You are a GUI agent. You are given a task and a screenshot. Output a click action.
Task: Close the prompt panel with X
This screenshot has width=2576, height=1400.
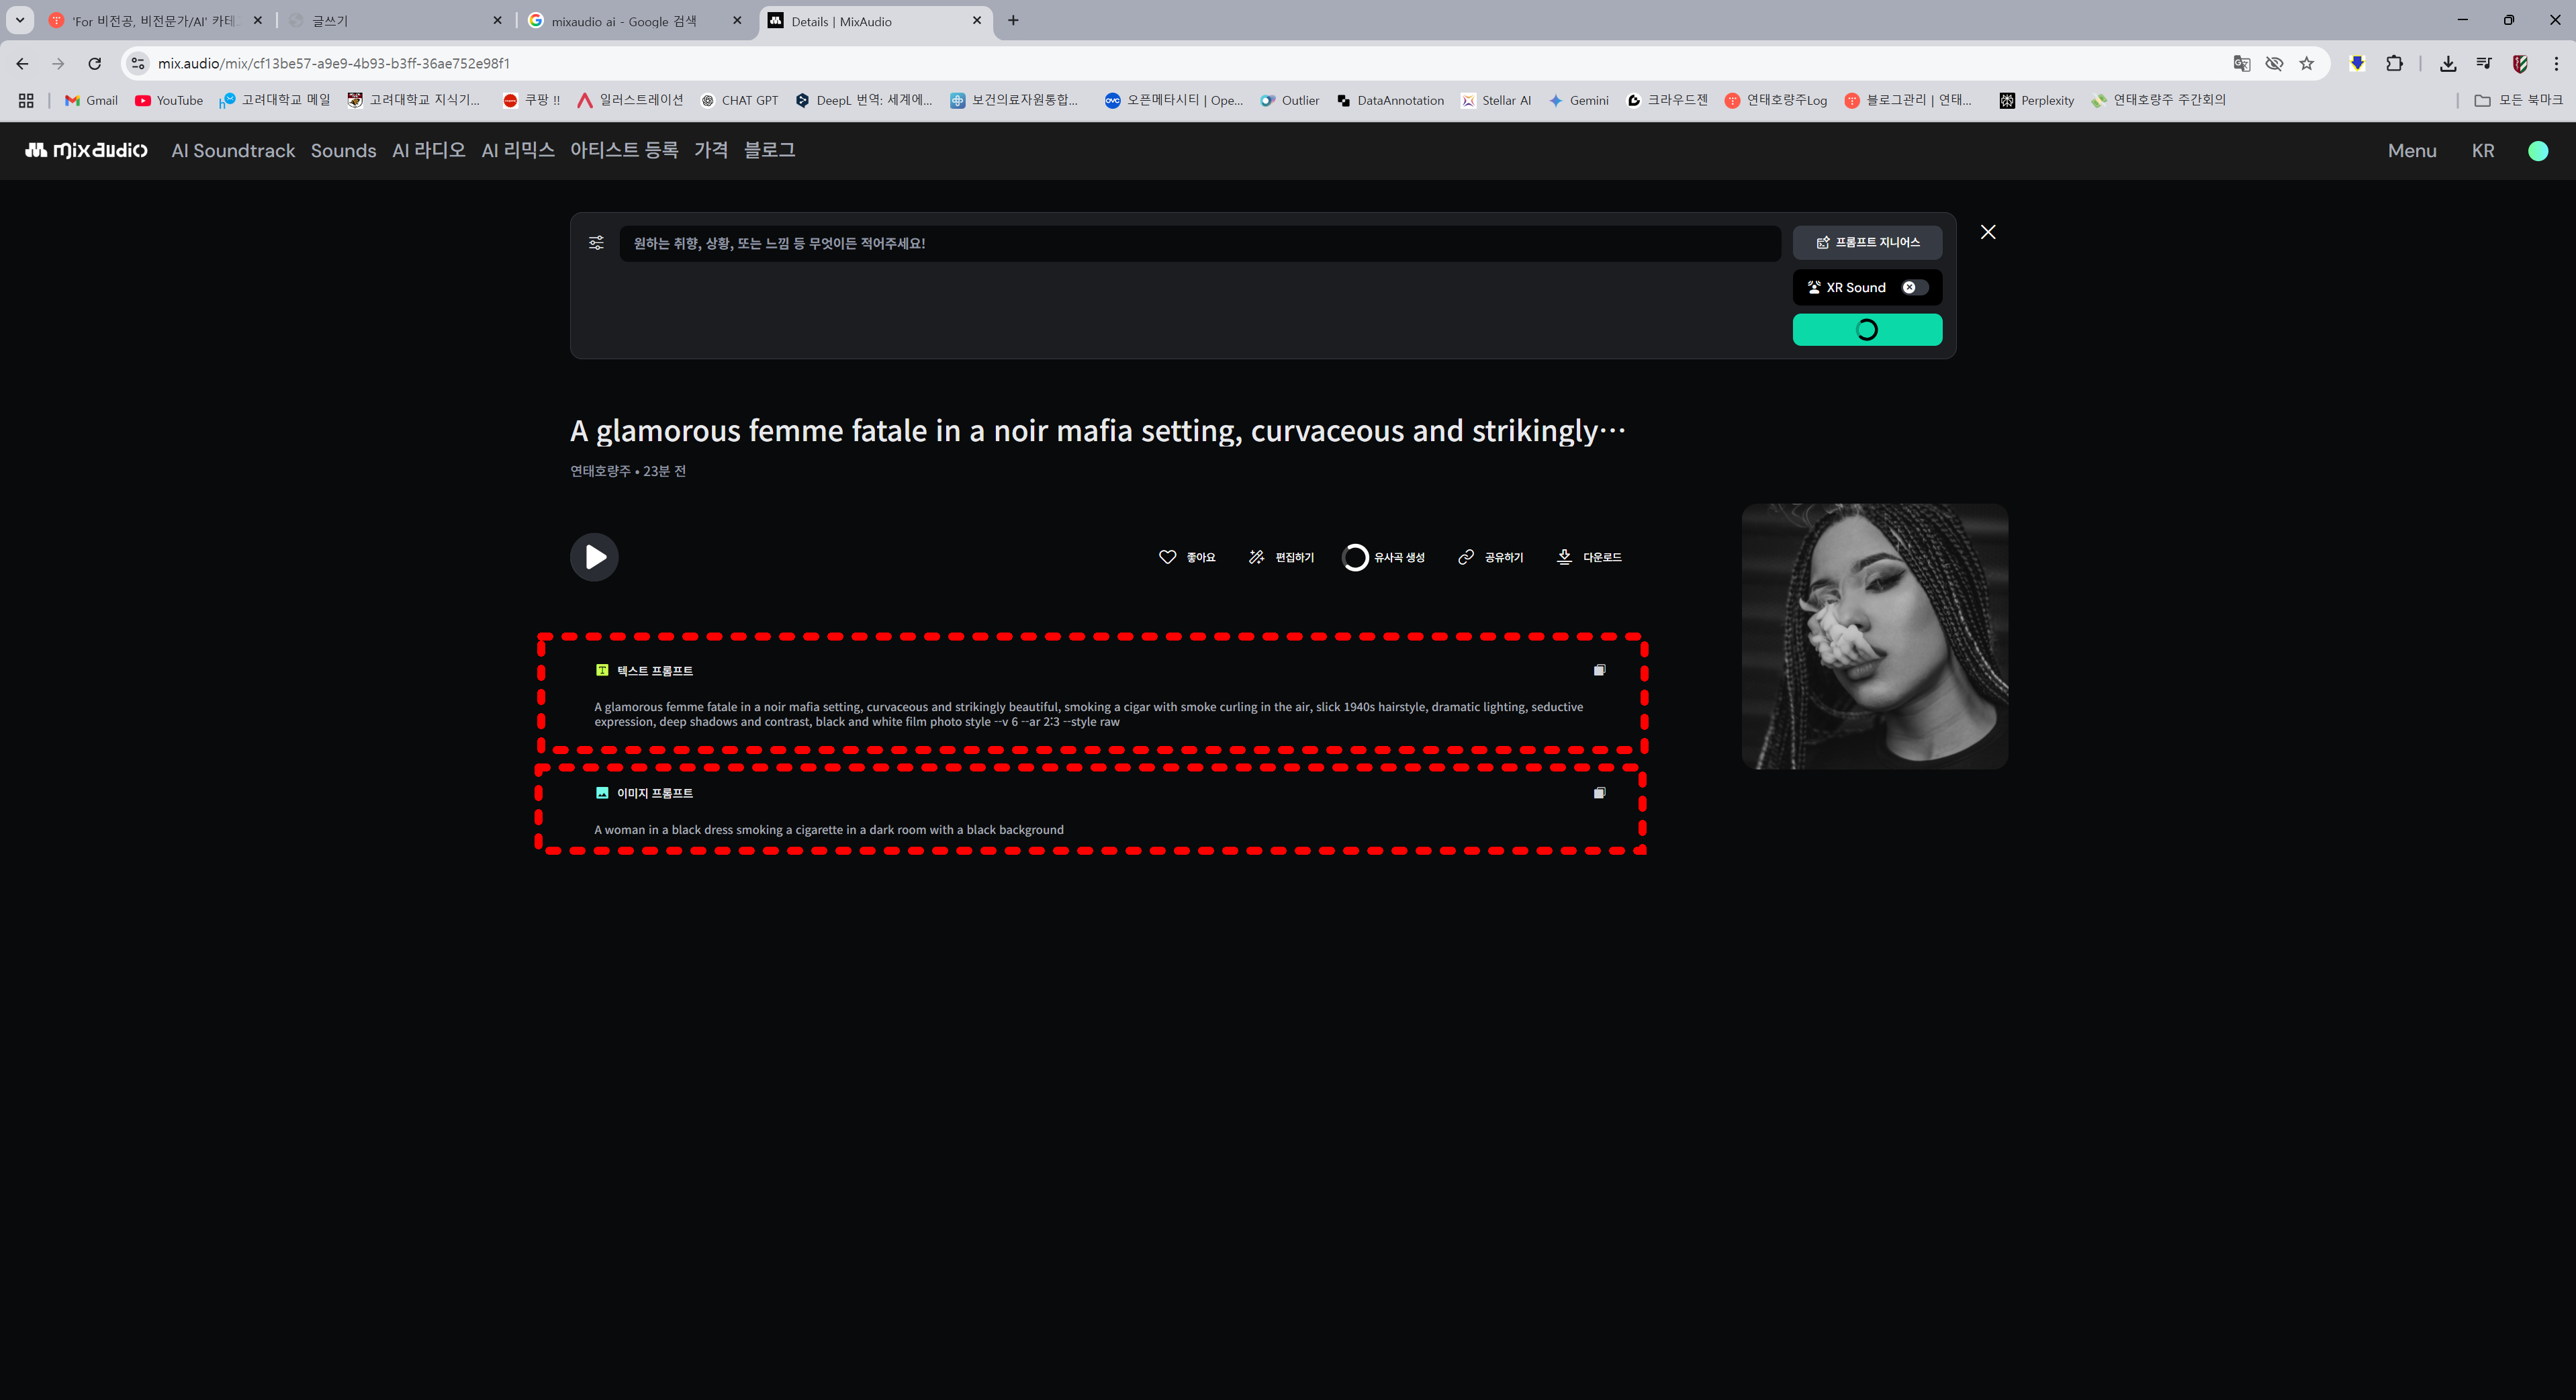click(x=1988, y=232)
